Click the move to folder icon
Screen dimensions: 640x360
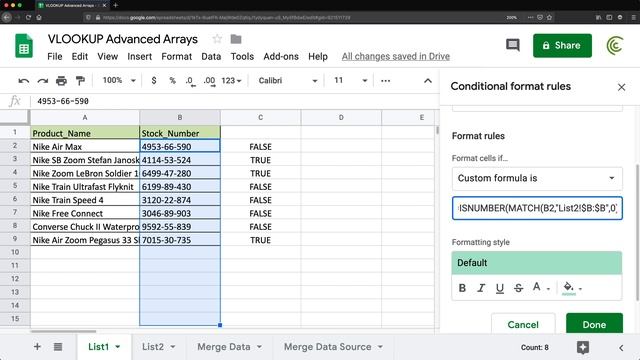[236, 39]
